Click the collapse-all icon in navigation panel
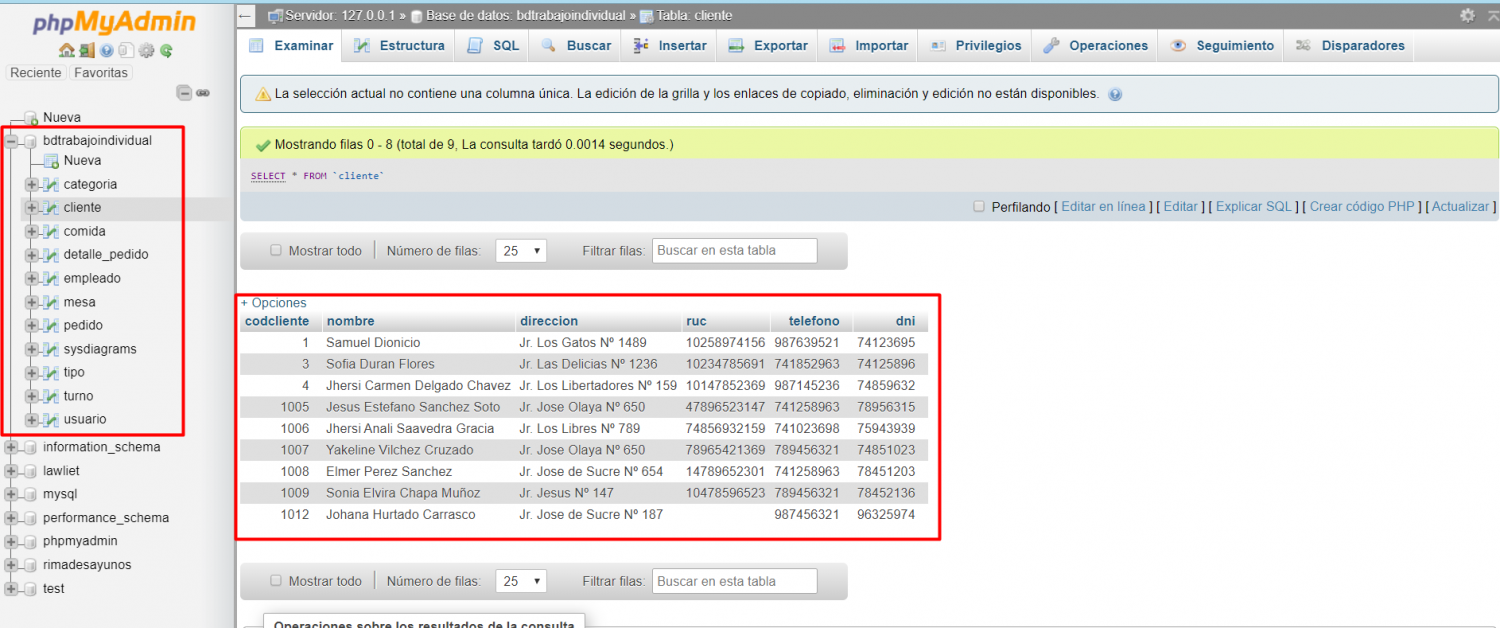 tap(184, 93)
